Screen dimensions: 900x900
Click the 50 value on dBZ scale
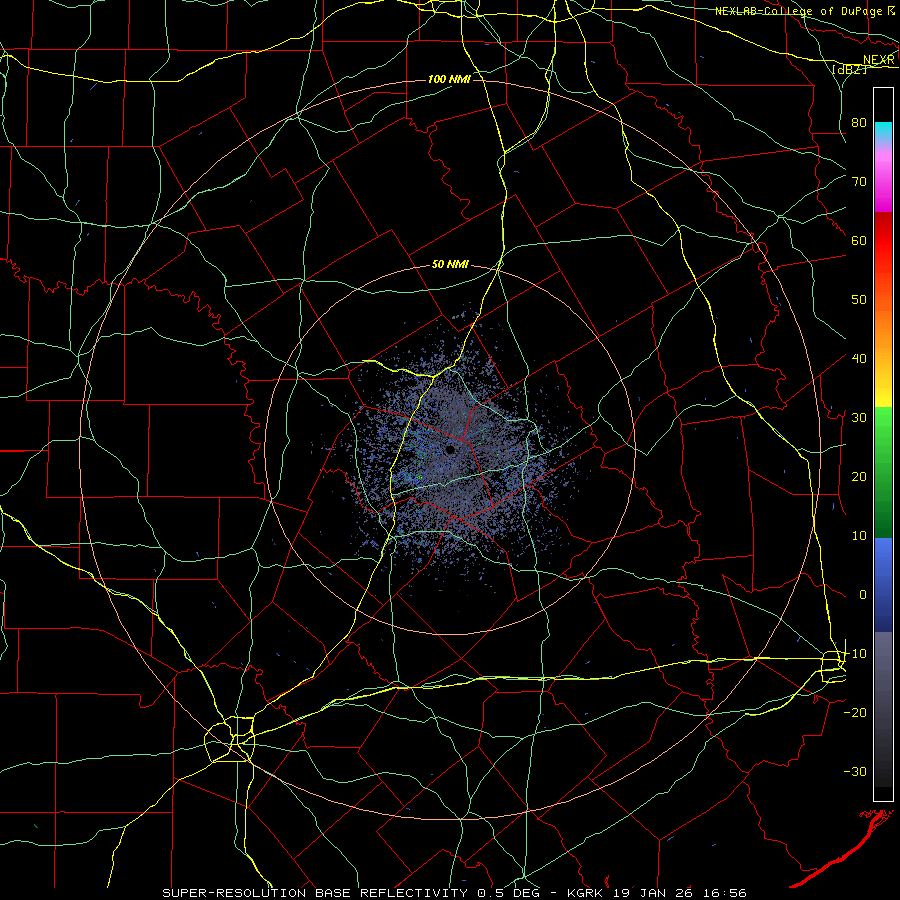click(x=859, y=300)
